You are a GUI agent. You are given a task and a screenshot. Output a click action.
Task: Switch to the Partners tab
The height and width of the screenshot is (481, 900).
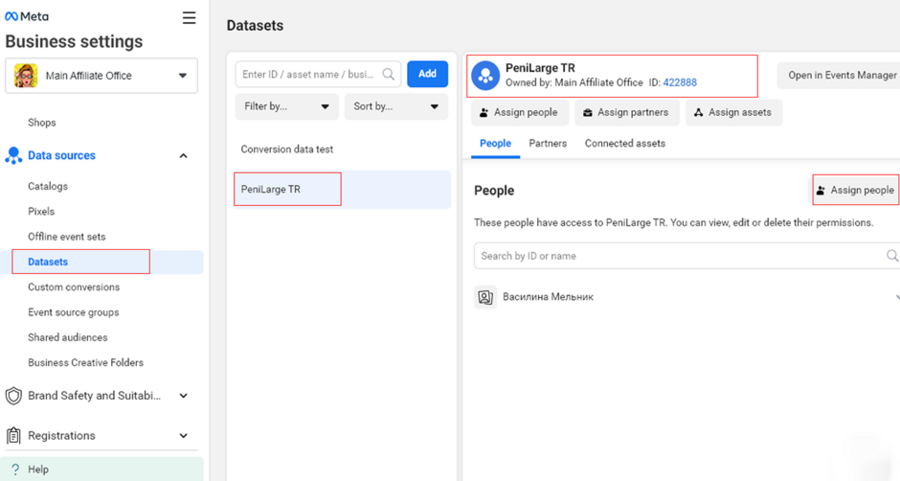pyautogui.click(x=548, y=143)
